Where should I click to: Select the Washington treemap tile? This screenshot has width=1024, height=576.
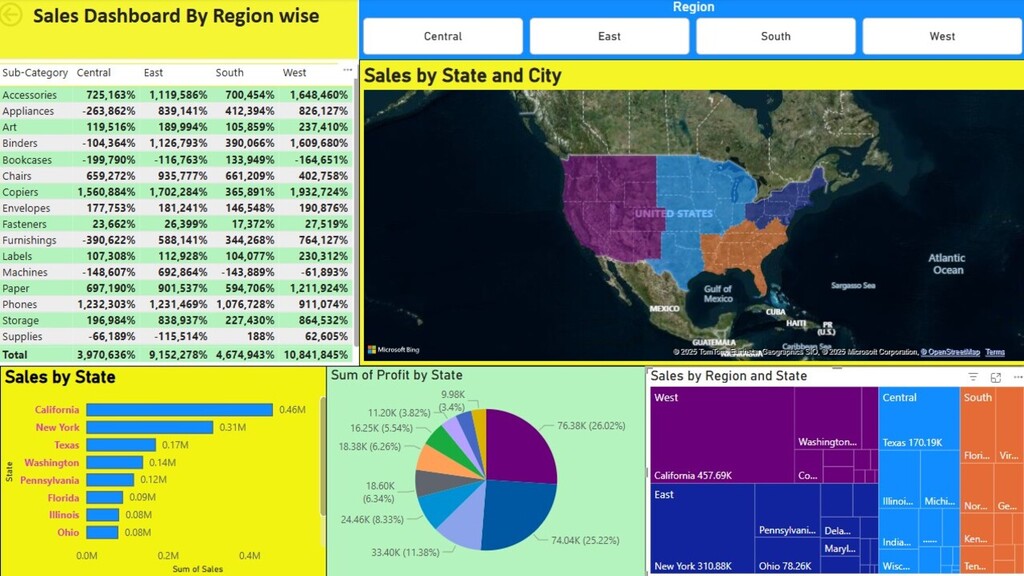[x=828, y=418]
